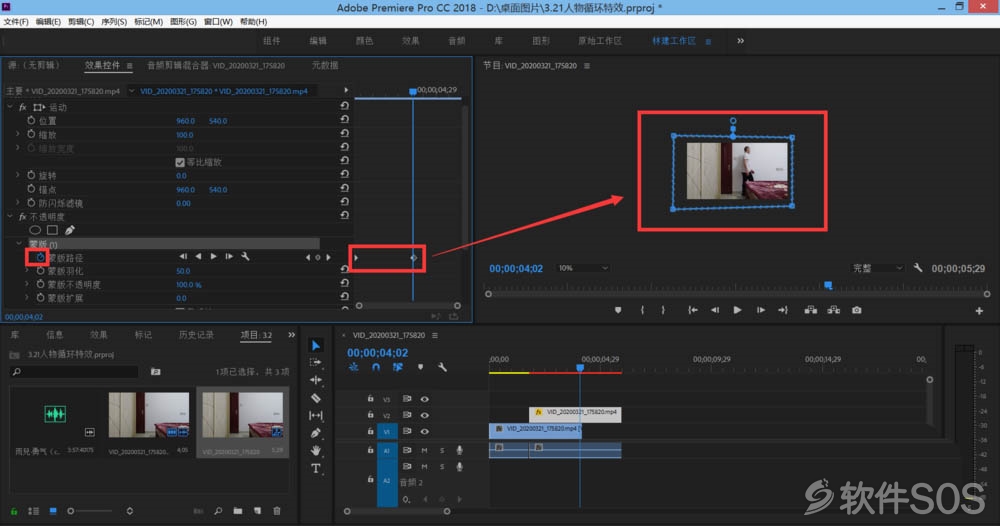The height and width of the screenshot is (526, 1000).
Task: Step back one frame in Program monitor
Action: pos(715,310)
